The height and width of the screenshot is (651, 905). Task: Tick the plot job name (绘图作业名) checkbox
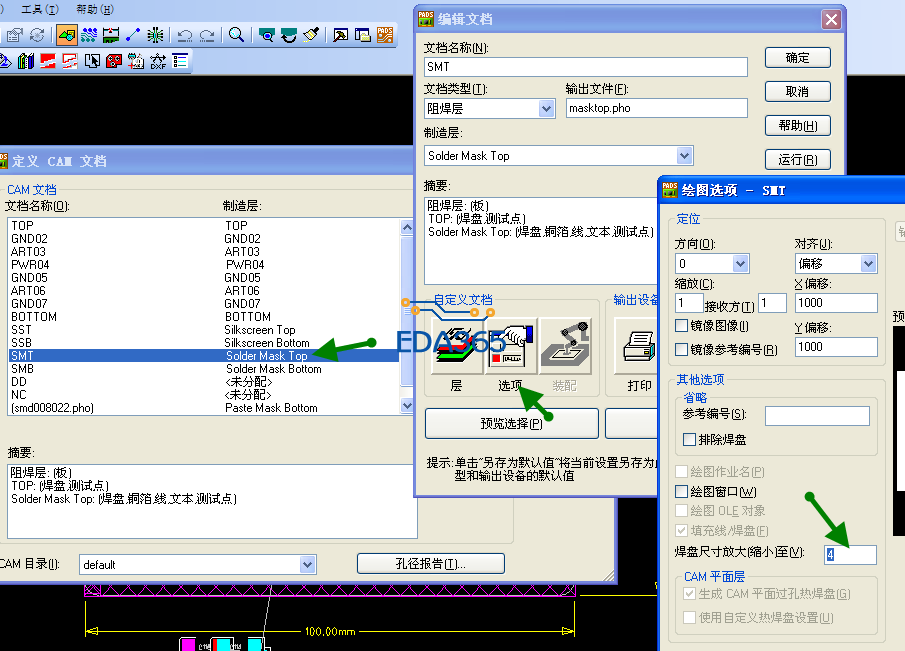coord(682,472)
